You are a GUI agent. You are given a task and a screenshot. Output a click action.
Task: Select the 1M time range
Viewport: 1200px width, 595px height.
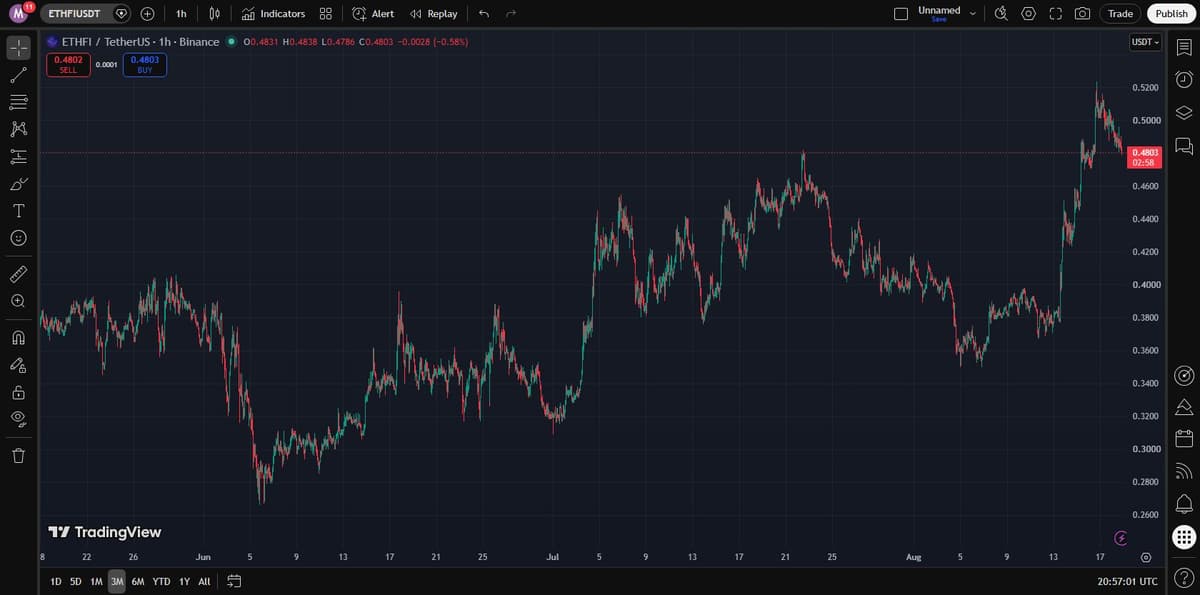point(96,581)
